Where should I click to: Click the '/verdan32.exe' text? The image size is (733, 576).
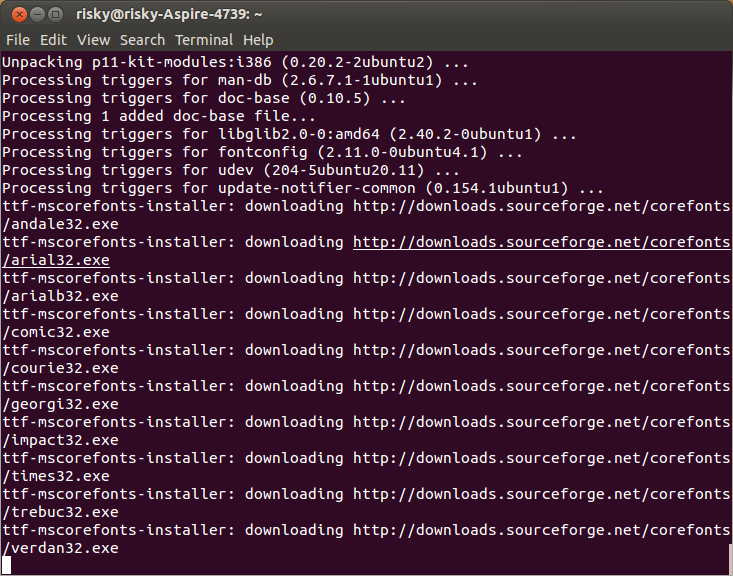(x=60, y=548)
